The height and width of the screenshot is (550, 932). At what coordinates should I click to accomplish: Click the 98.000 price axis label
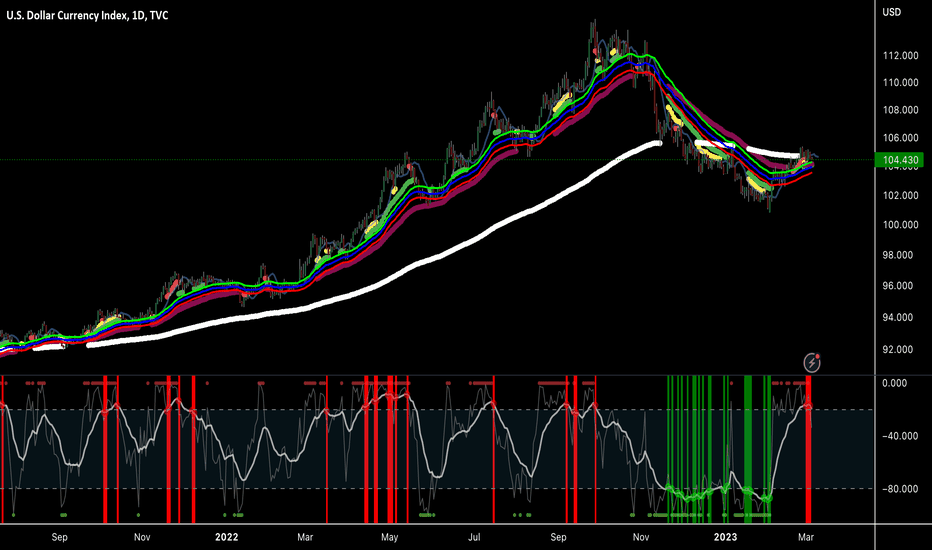point(898,254)
